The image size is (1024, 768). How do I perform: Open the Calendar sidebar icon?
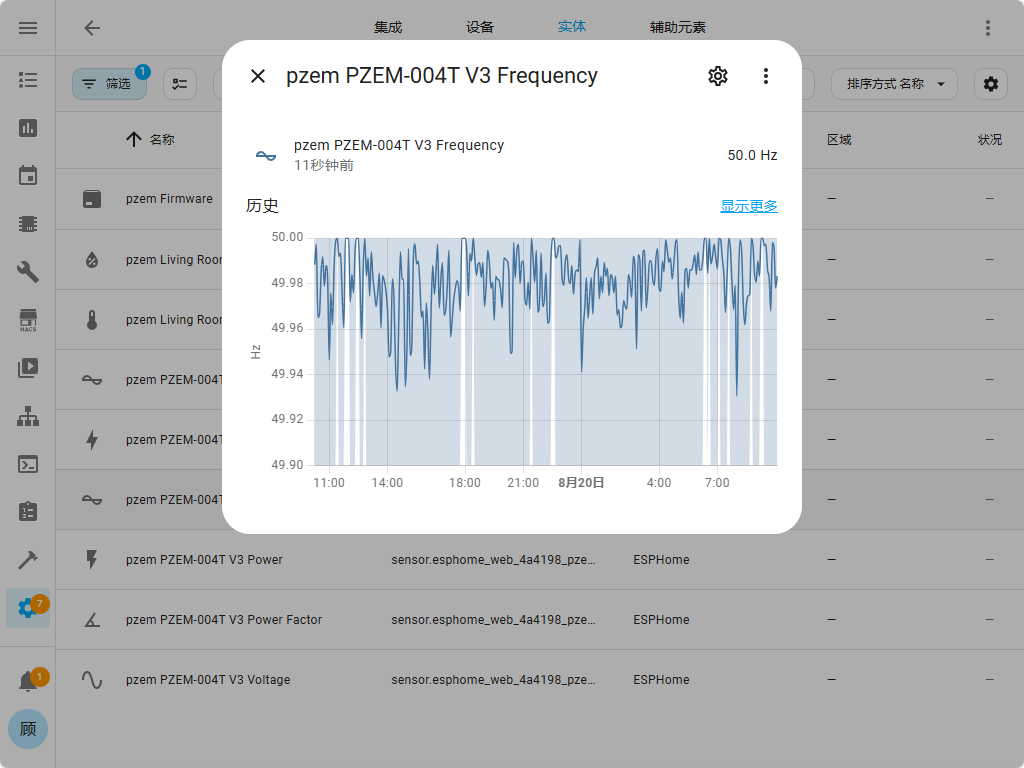[28, 176]
